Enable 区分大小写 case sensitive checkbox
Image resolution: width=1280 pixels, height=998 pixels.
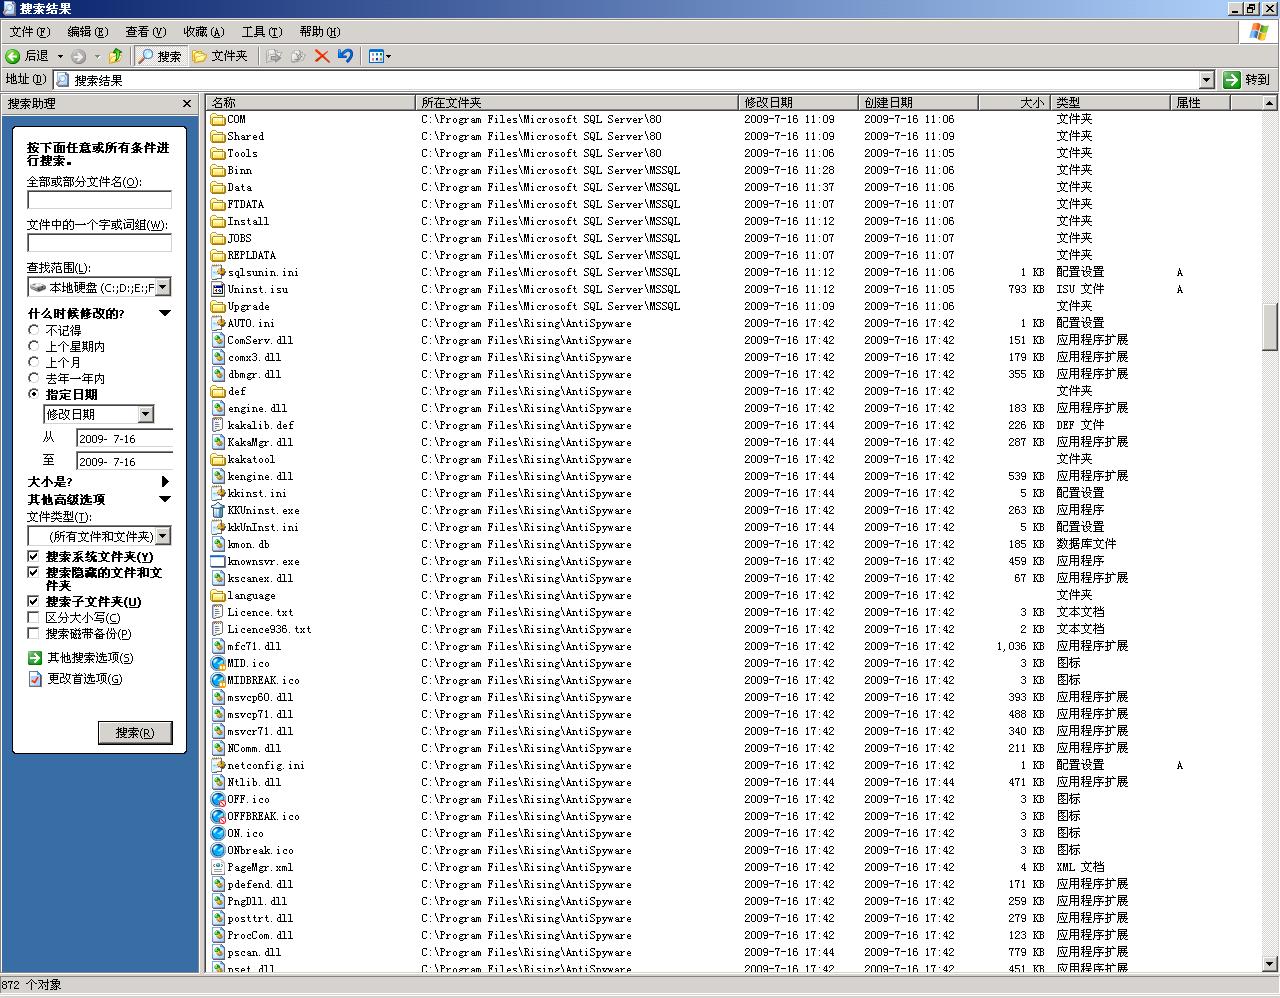33,618
